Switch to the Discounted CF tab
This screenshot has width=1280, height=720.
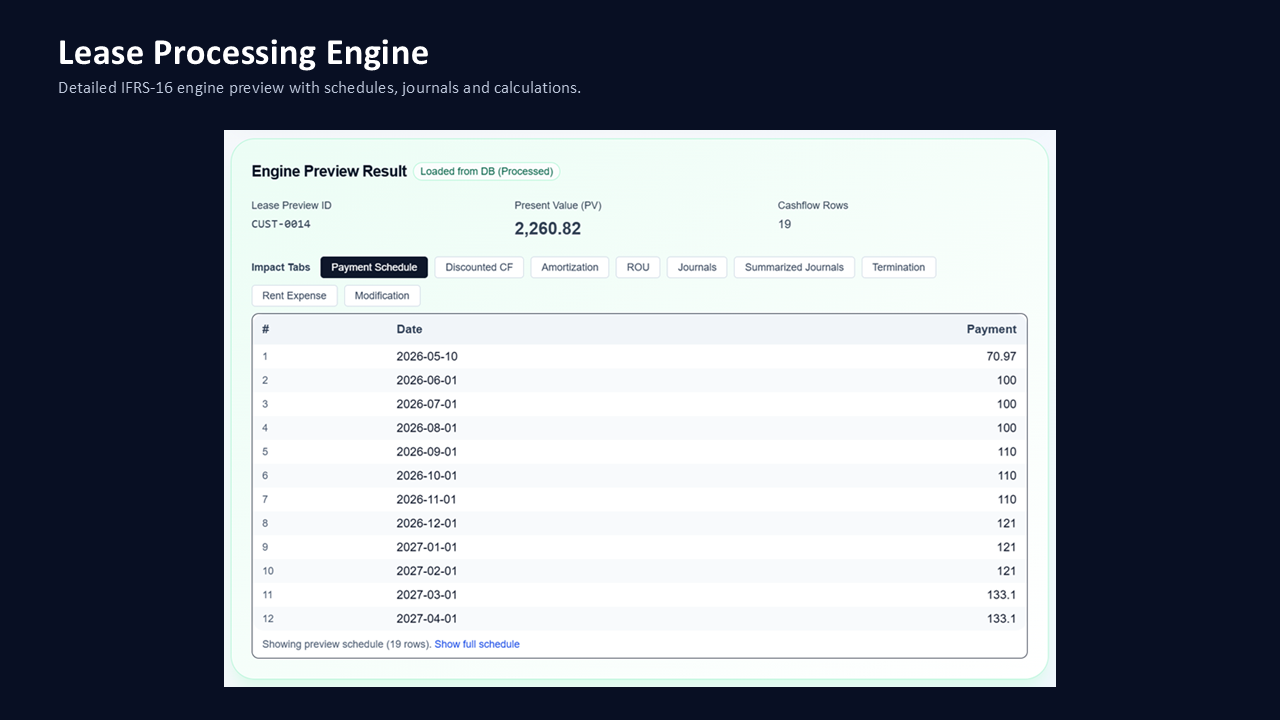479,267
